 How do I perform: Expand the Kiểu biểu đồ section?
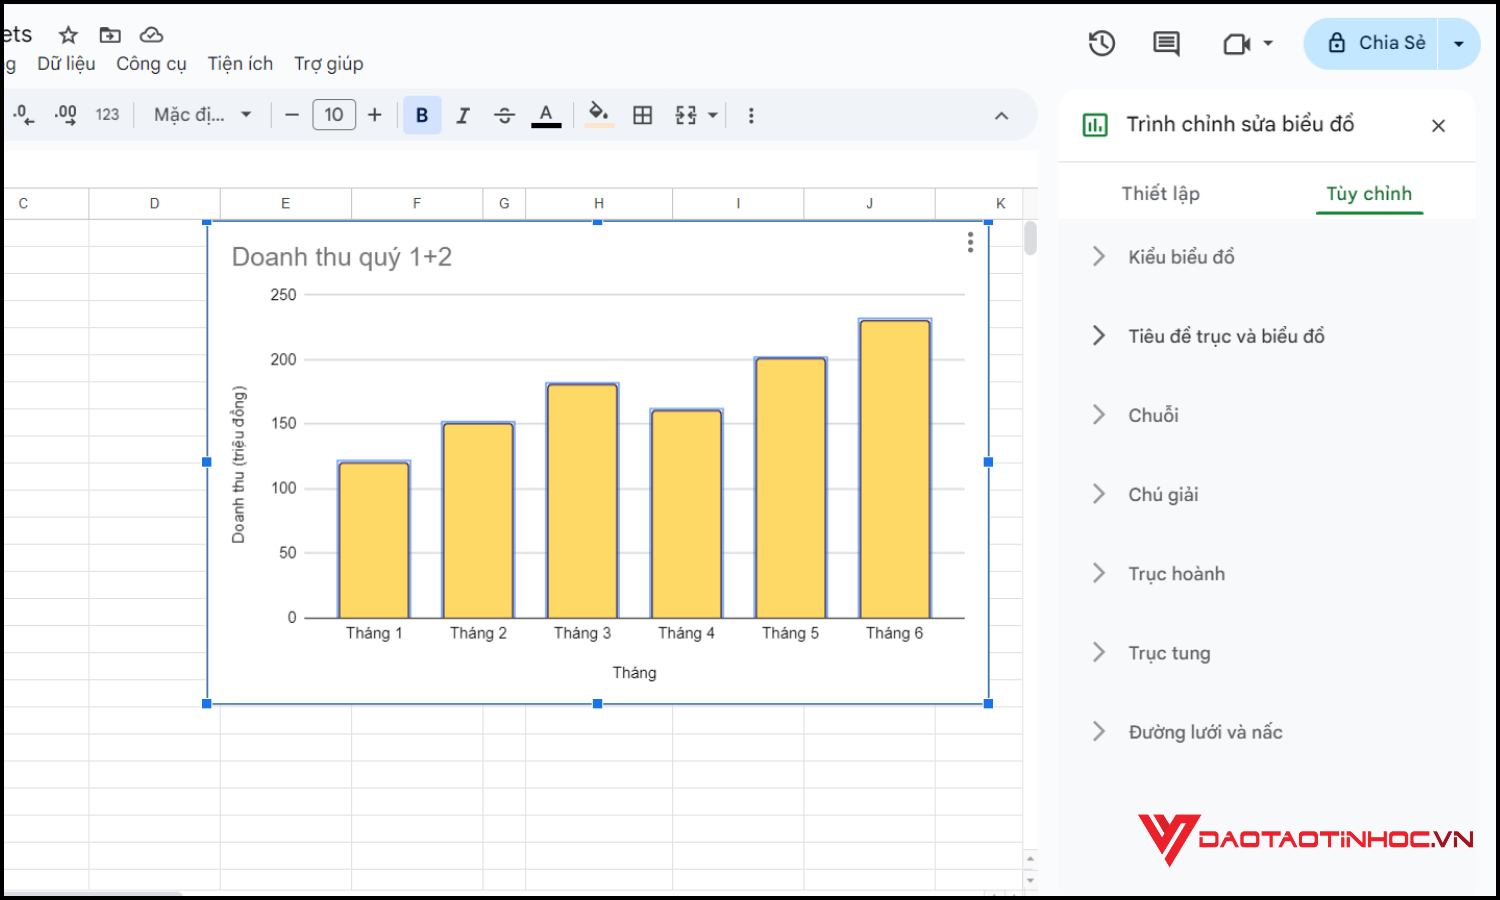[1181, 257]
